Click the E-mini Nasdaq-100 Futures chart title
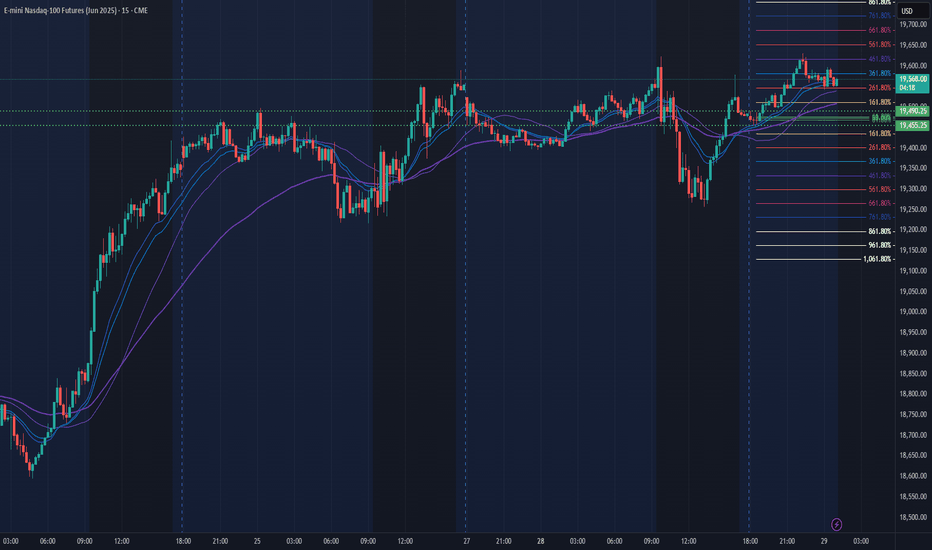This screenshot has width=932, height=550. 75,11
